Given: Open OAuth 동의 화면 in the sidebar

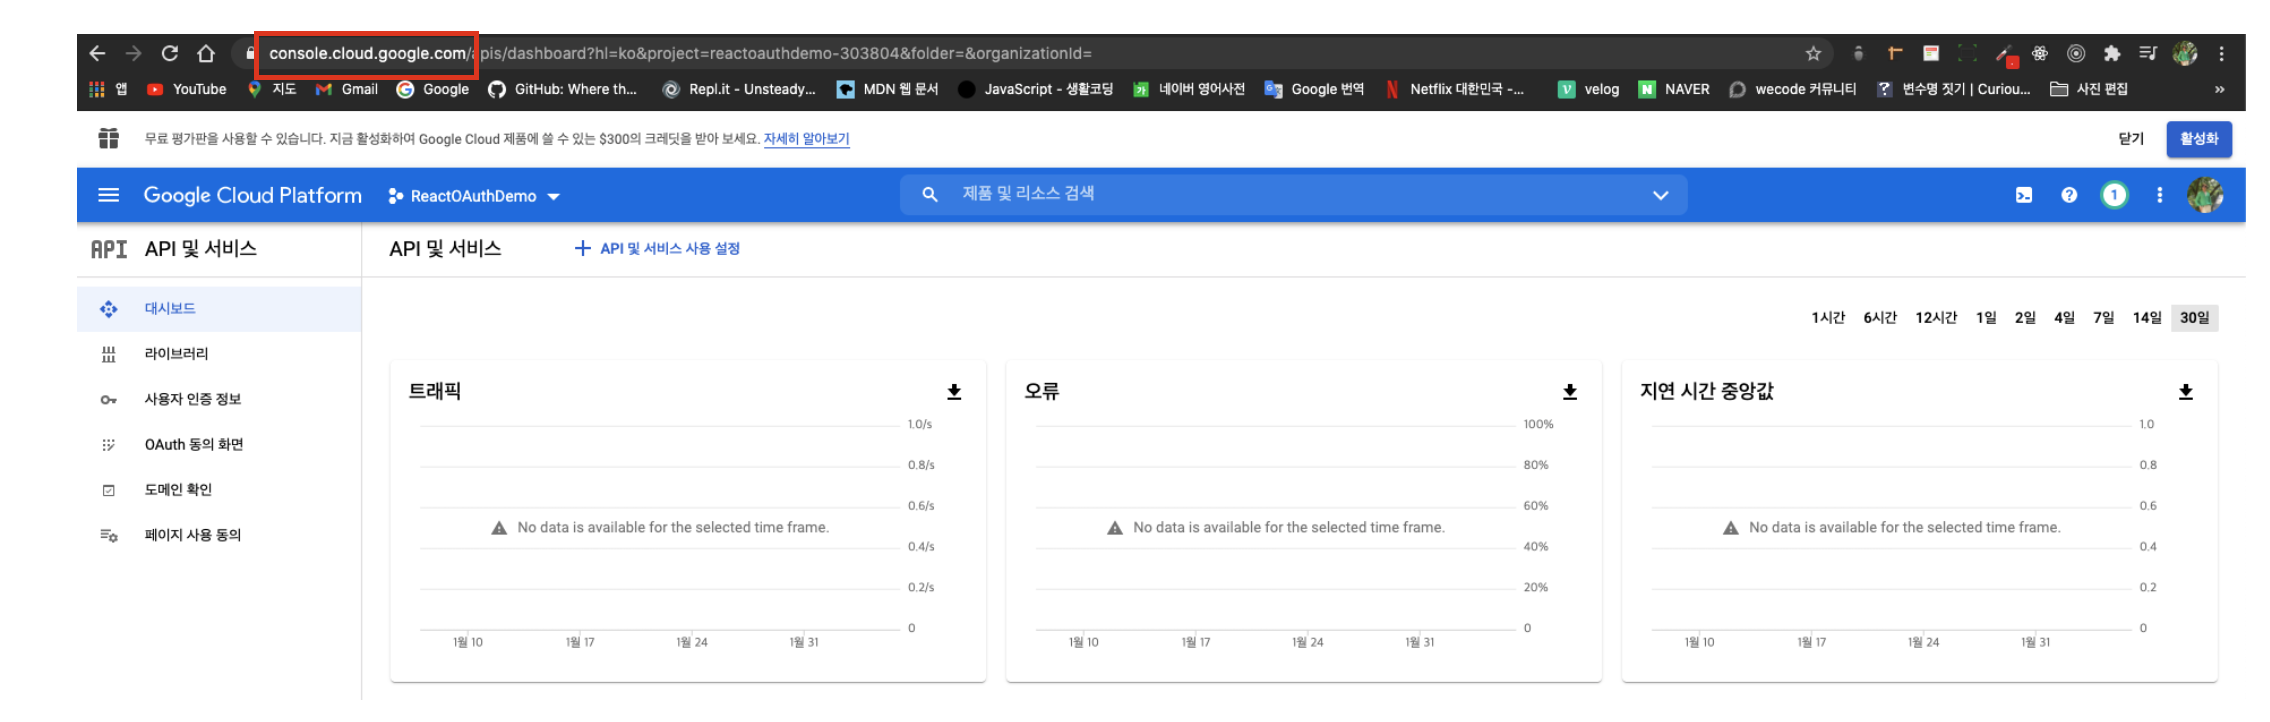Looking at the screenshot, I should [219, 444].
